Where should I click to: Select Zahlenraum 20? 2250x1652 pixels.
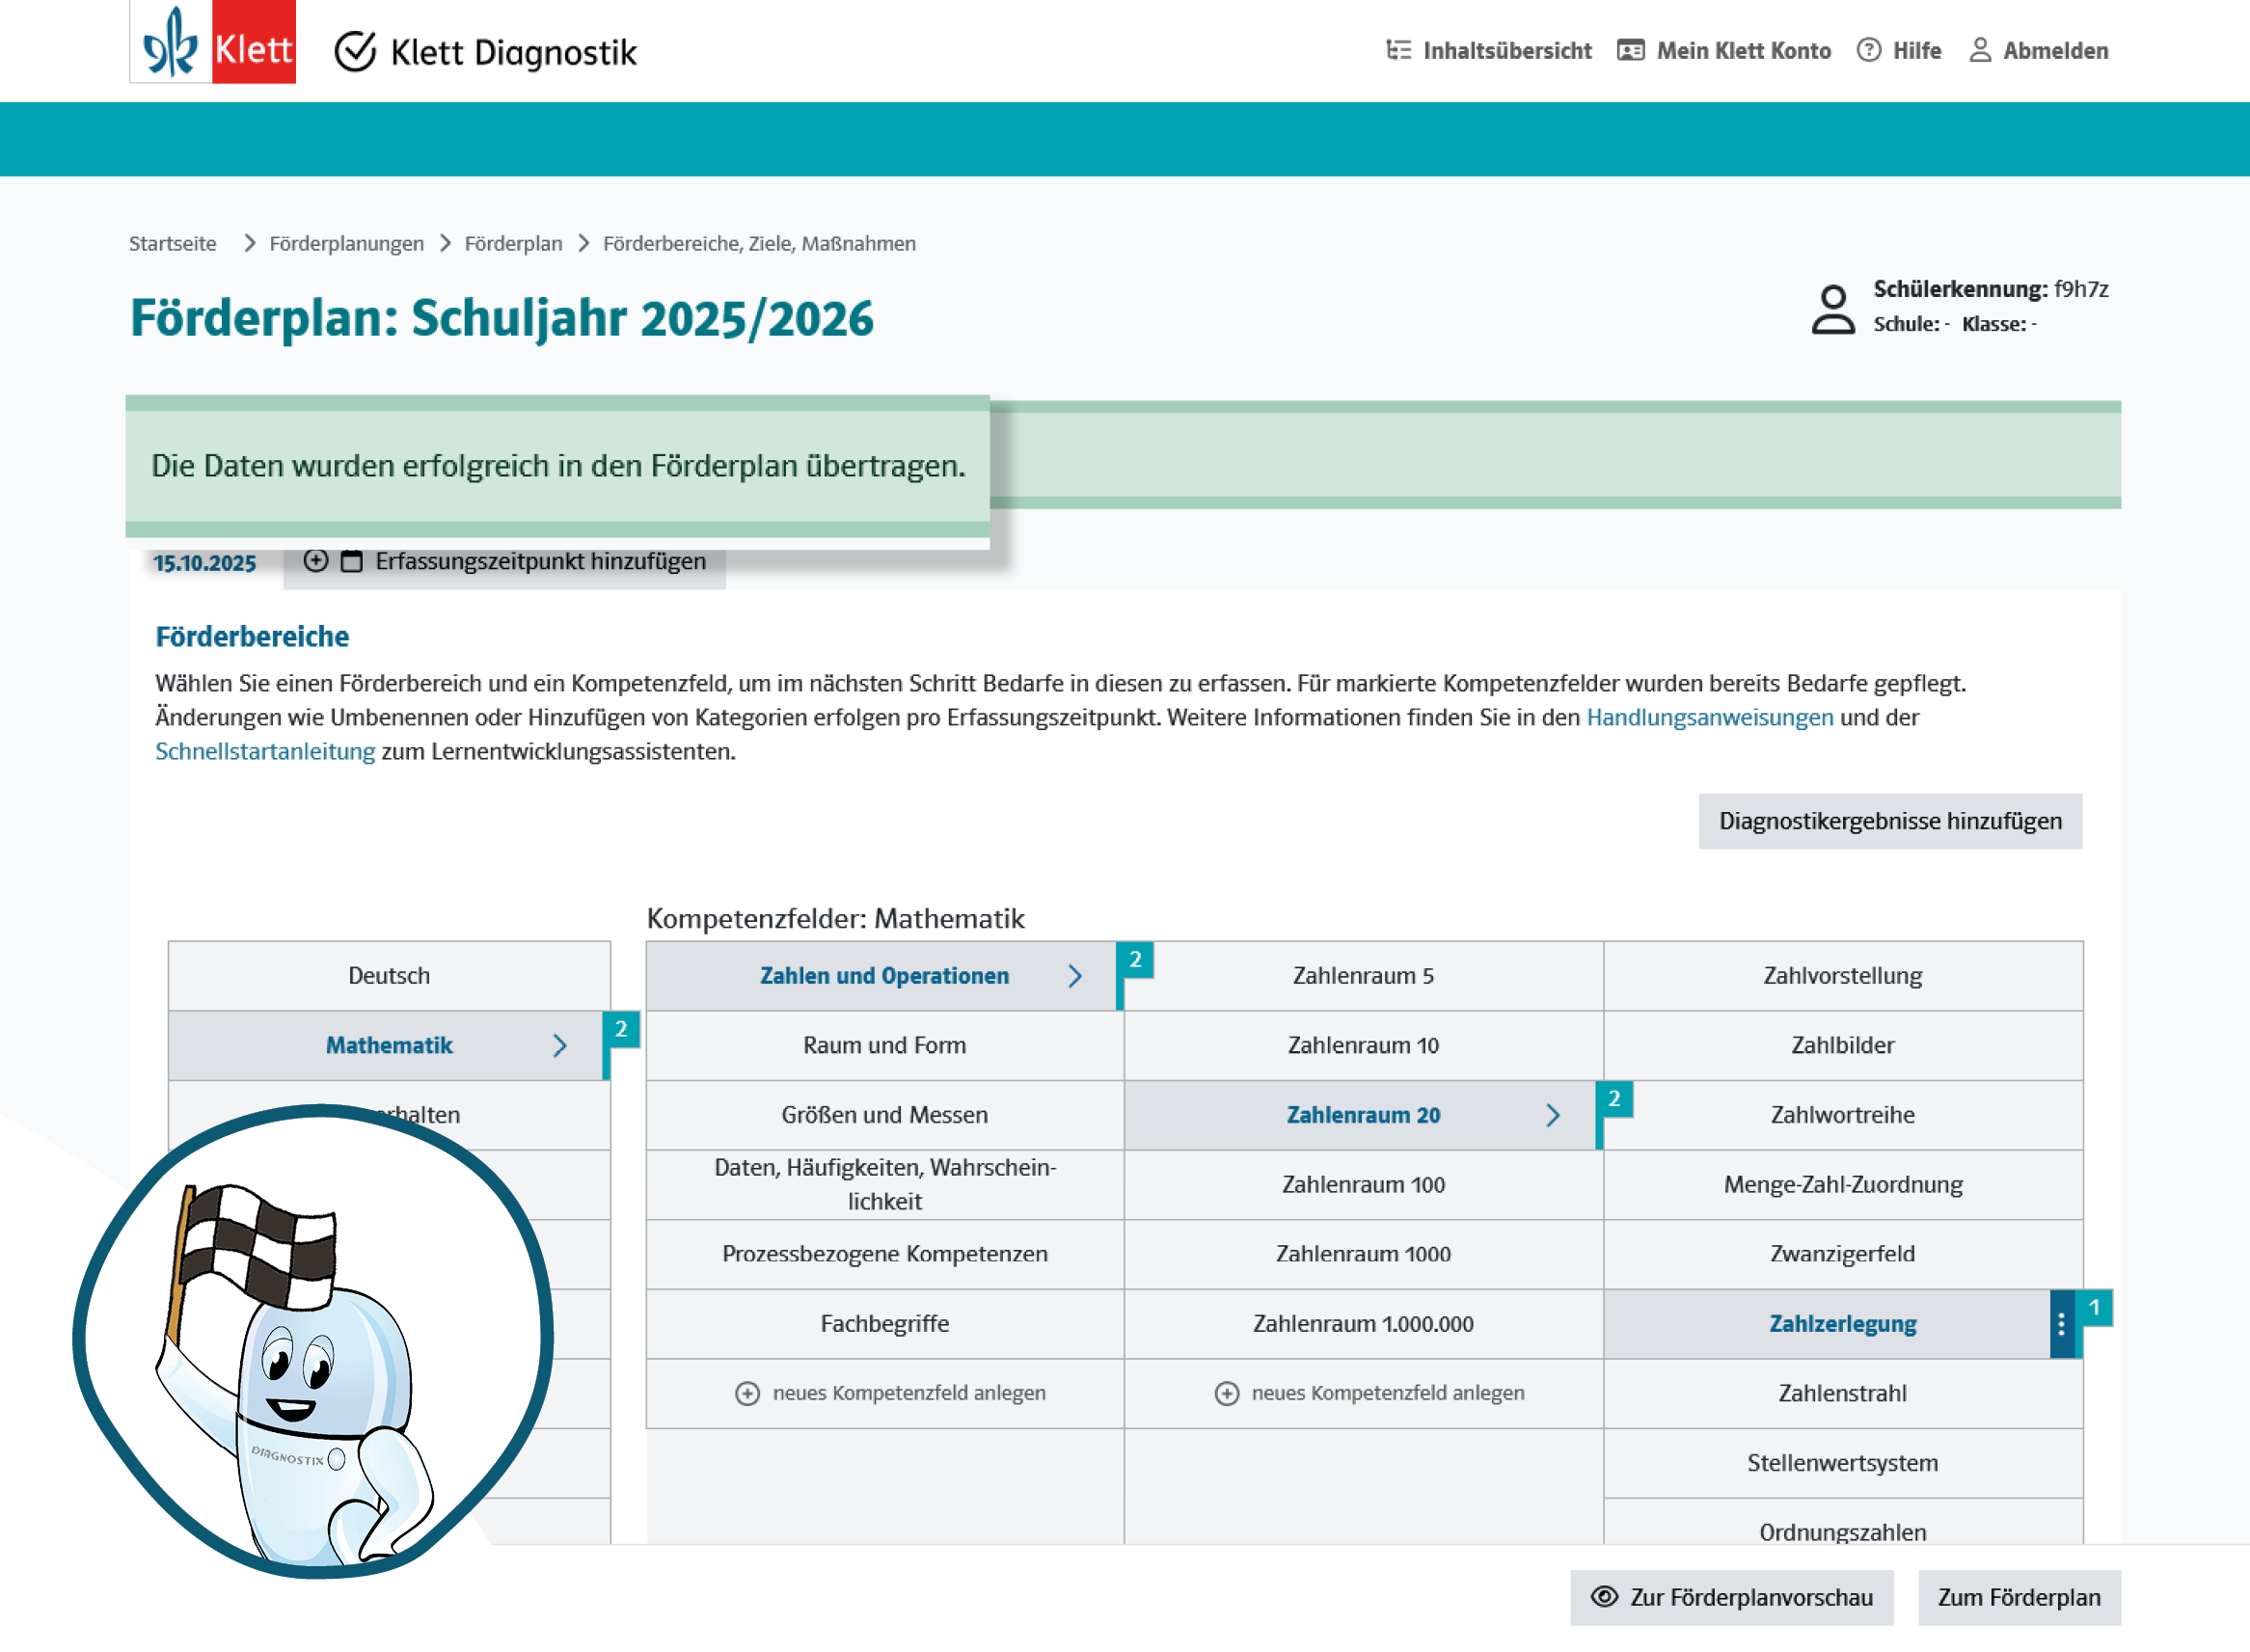click(x=1364, y=1116)
